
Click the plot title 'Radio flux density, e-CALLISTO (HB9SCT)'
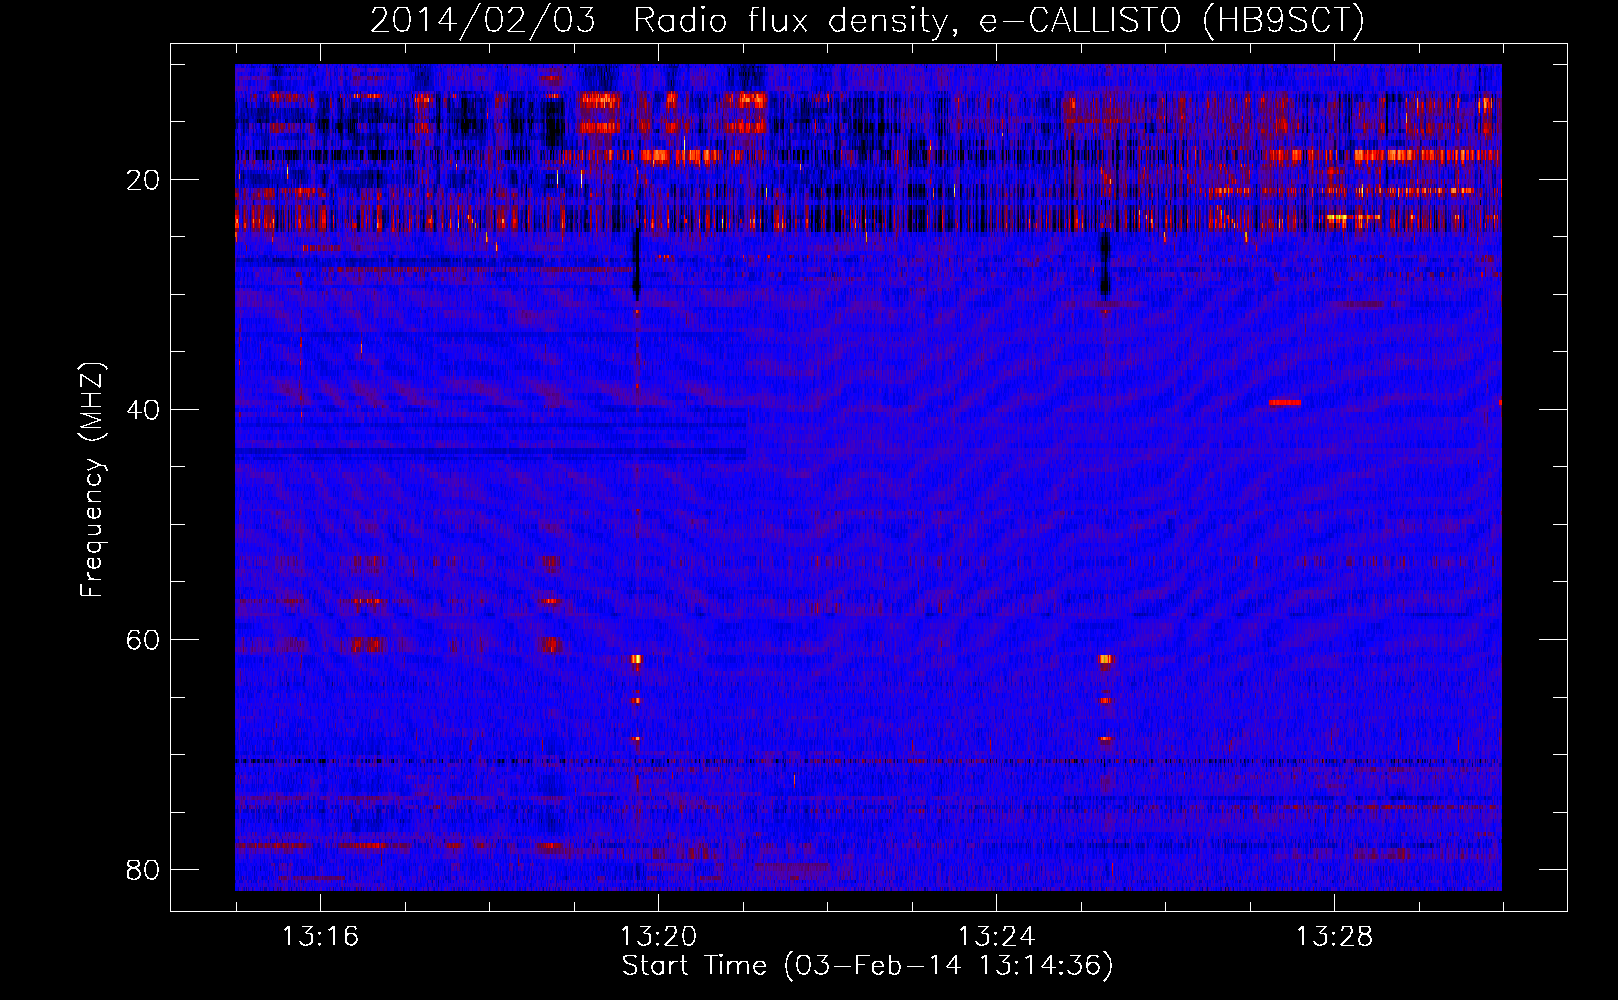click(999, 20)
